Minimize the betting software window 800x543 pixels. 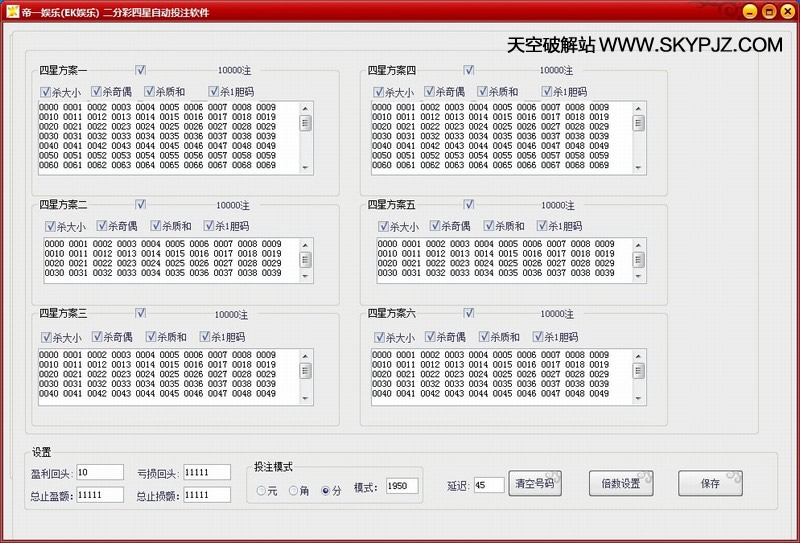point(749,9)
